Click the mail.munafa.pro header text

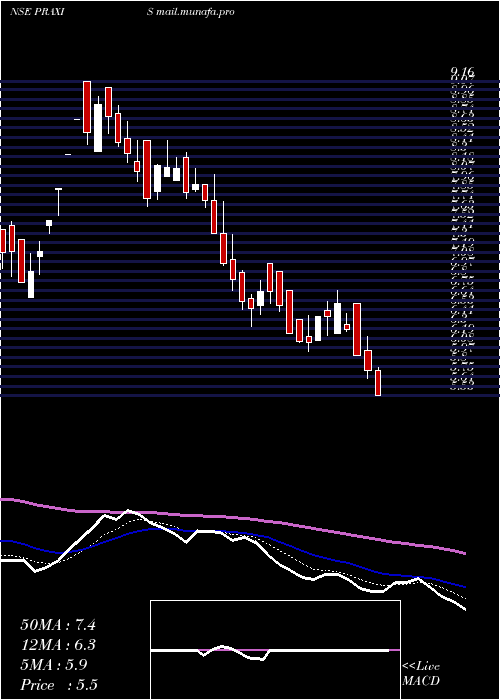pyautogui.click(x=195, y=12)
